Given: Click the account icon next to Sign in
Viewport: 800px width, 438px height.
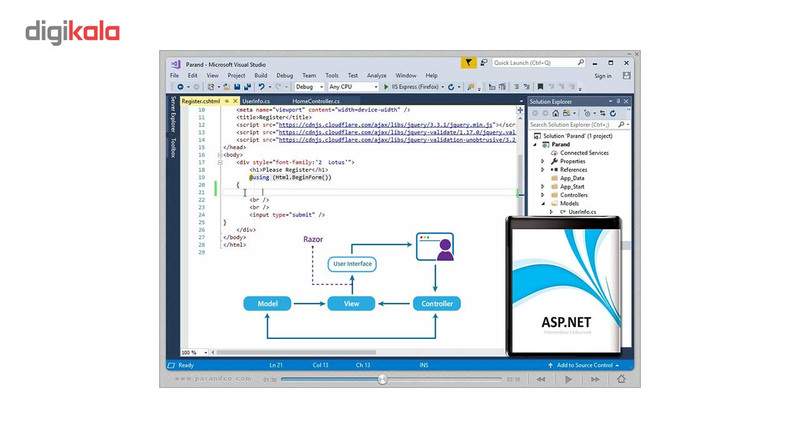Looking at the screenshot, I should pos(627,76).
